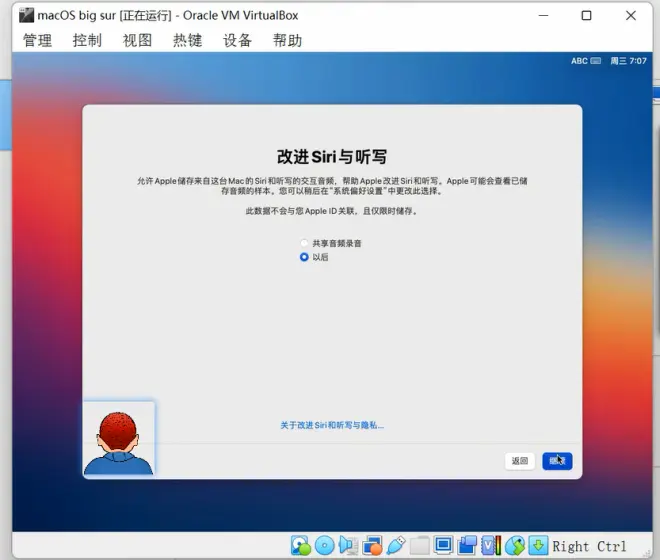Click the USB devices status icon
The width and height of the screenshot is (660, 560).
coord(396,546)
